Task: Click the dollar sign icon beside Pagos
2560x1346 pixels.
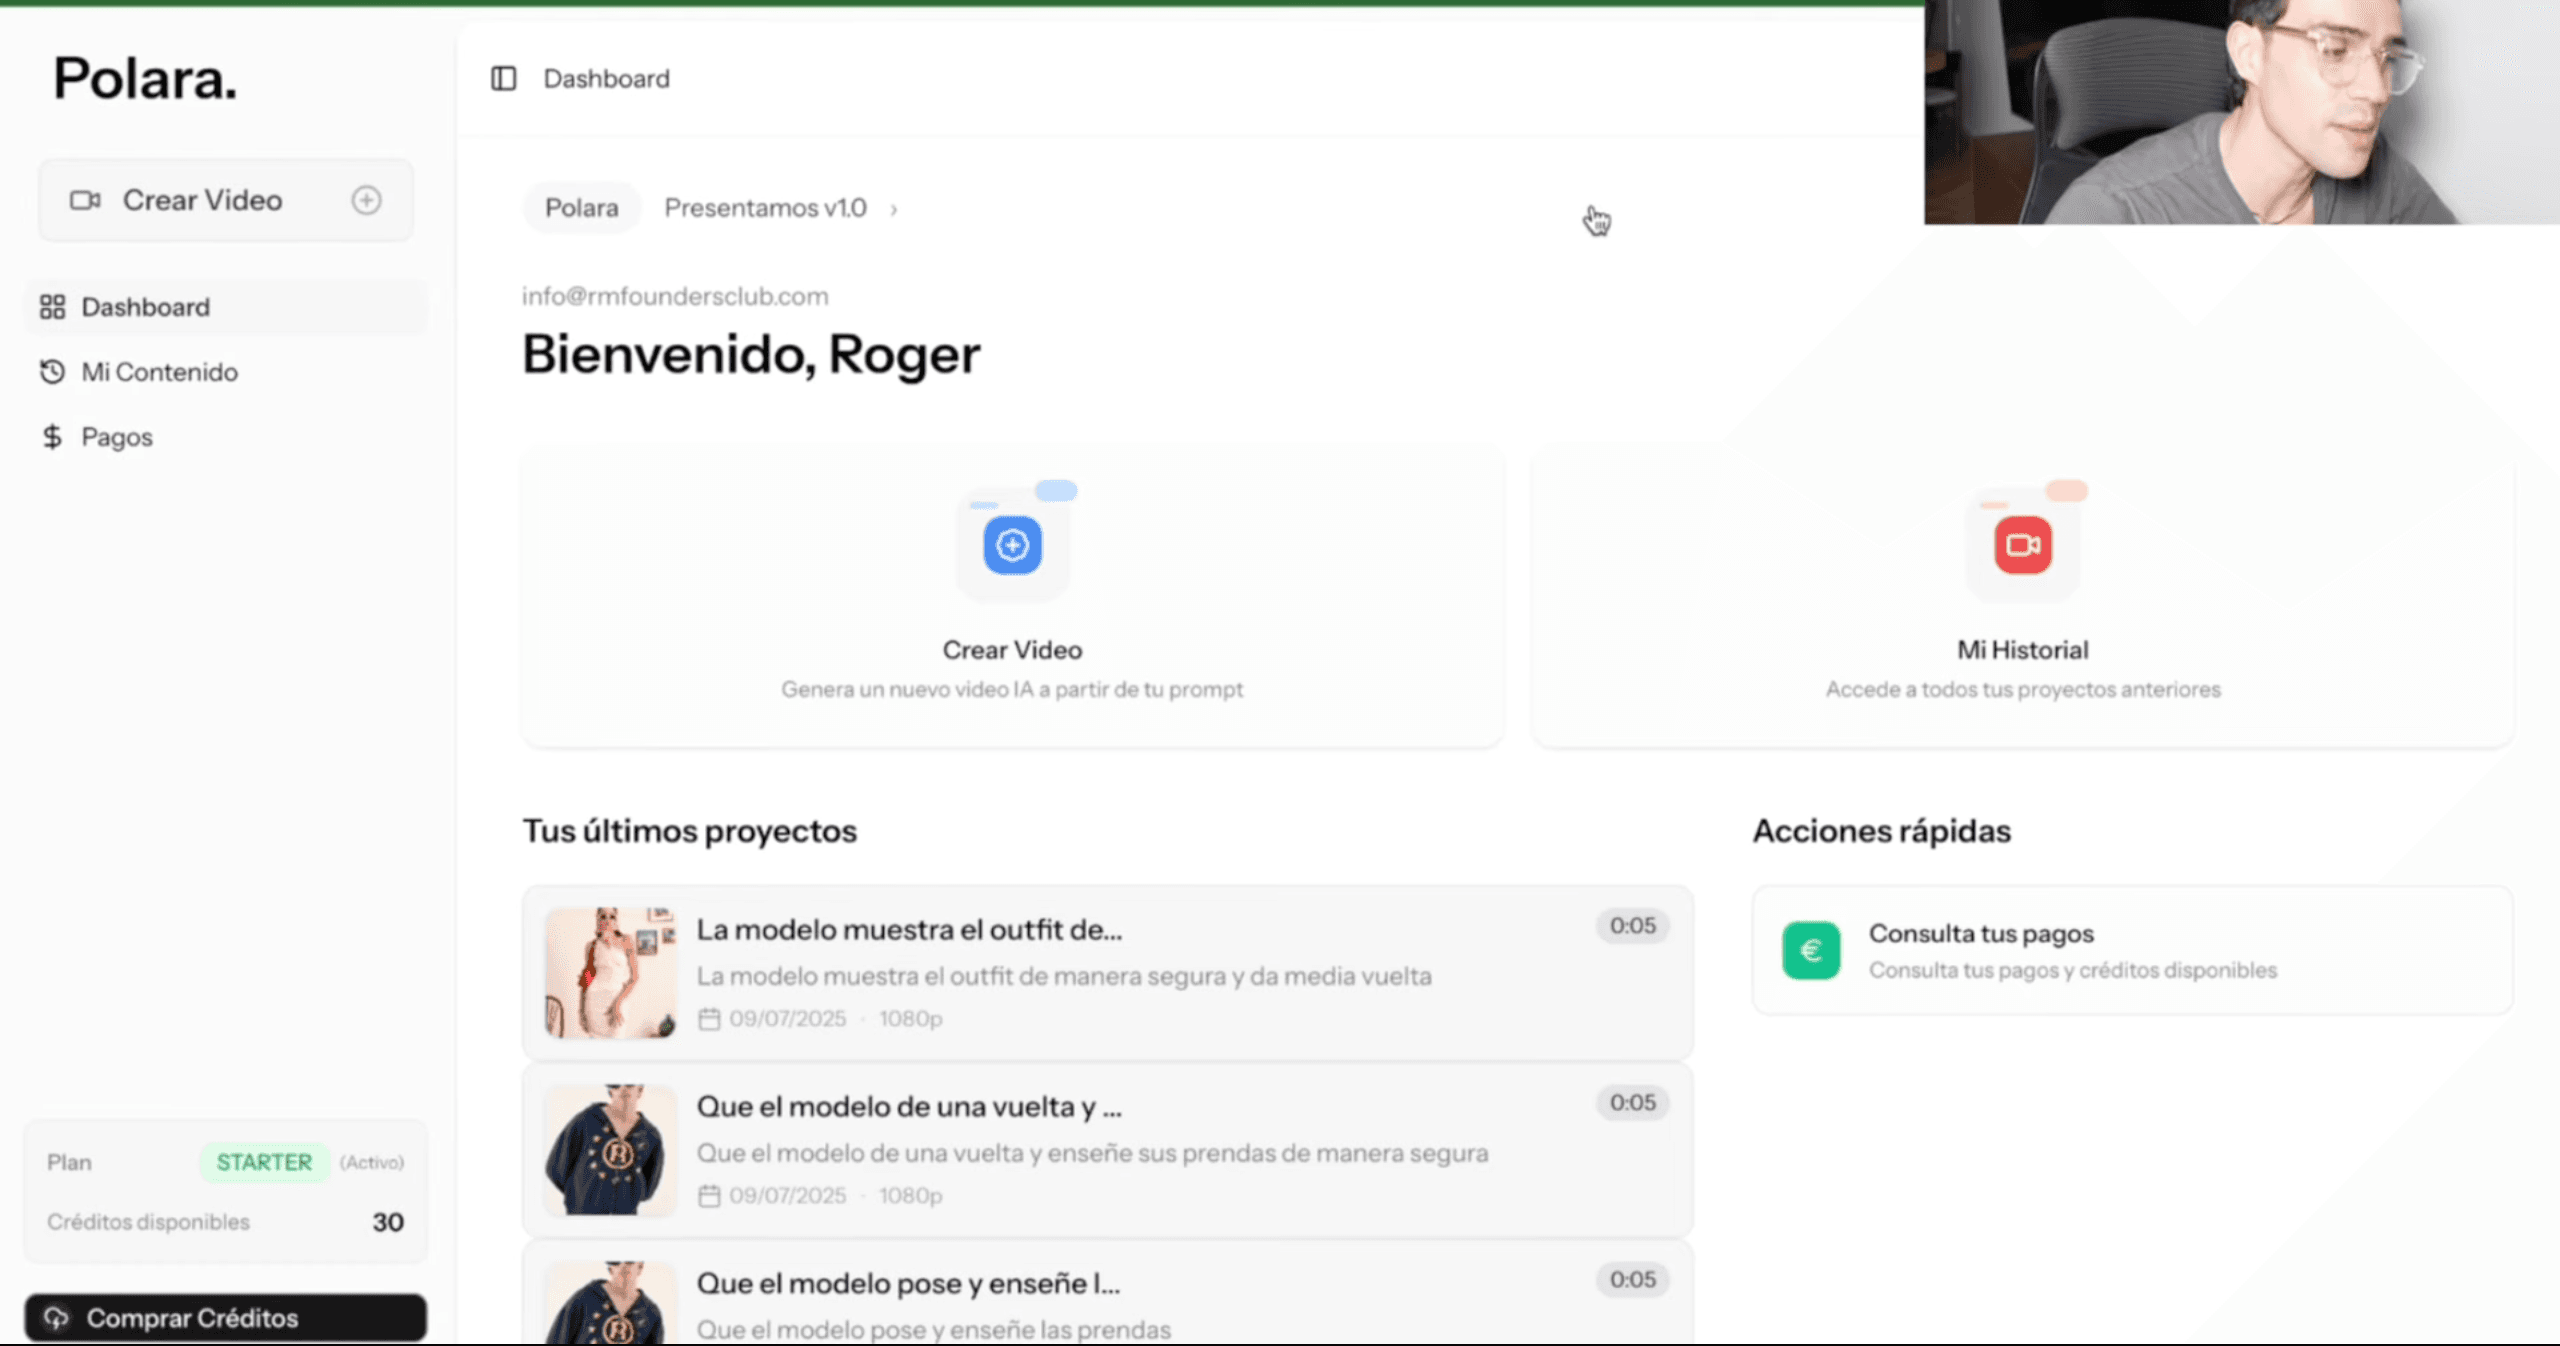Action: [x=53, y=436]
